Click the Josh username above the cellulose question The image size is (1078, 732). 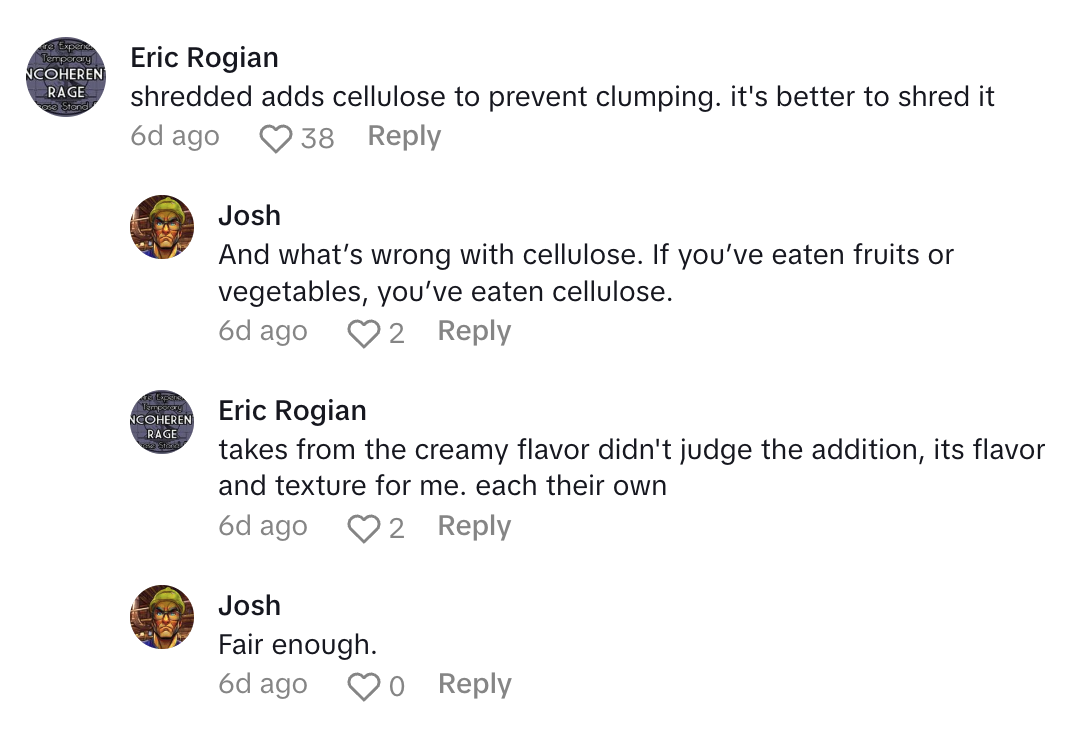(x=249, y=216)
